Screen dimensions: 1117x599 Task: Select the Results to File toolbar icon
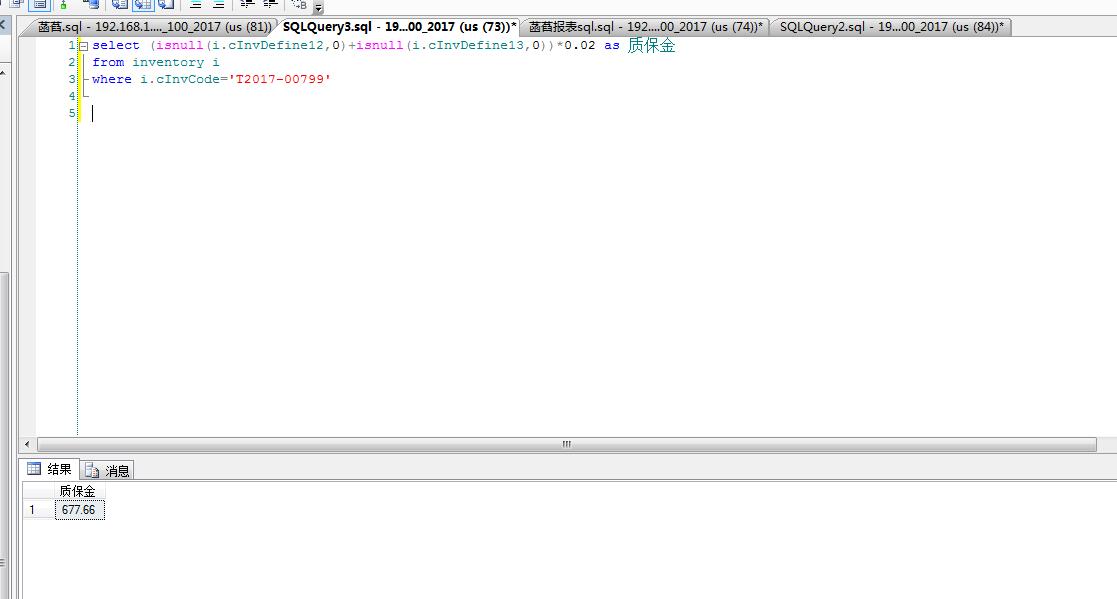coord(166,4)
